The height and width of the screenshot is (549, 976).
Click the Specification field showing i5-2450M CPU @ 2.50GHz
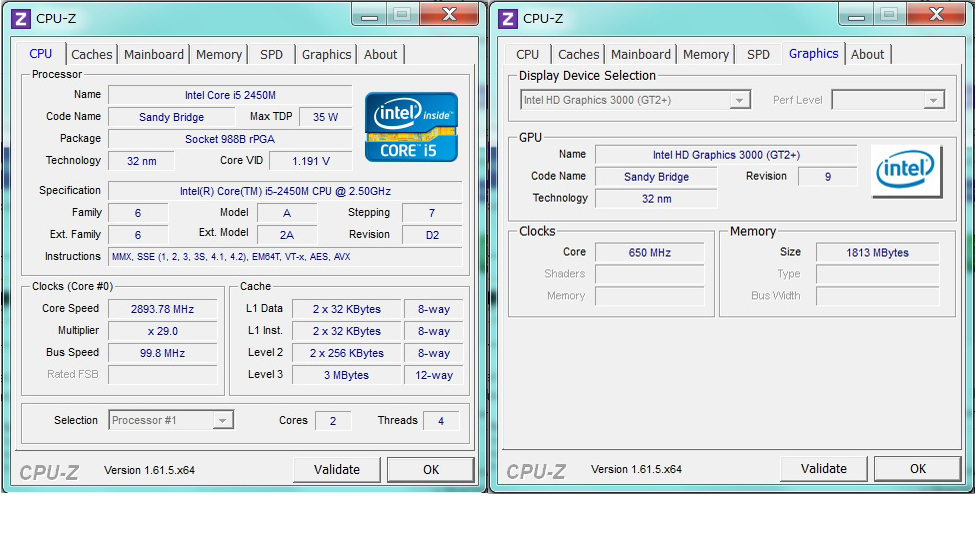coord(285,191)
